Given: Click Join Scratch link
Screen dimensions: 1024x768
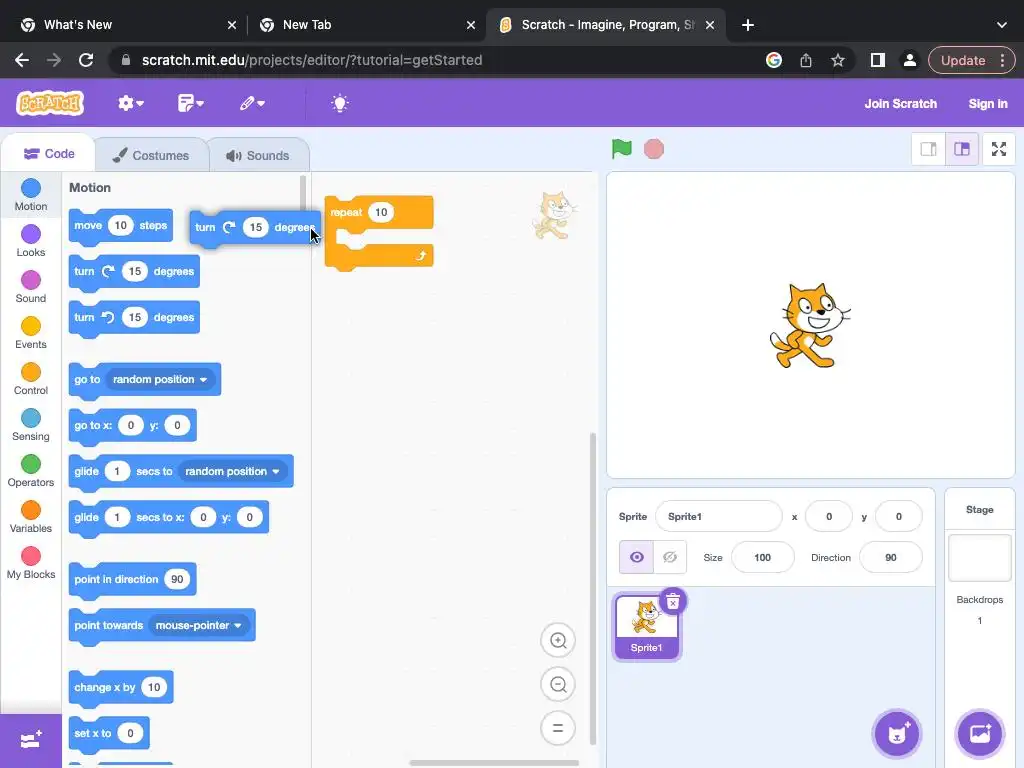Looking at the screenshot, I should coord(901,104).
